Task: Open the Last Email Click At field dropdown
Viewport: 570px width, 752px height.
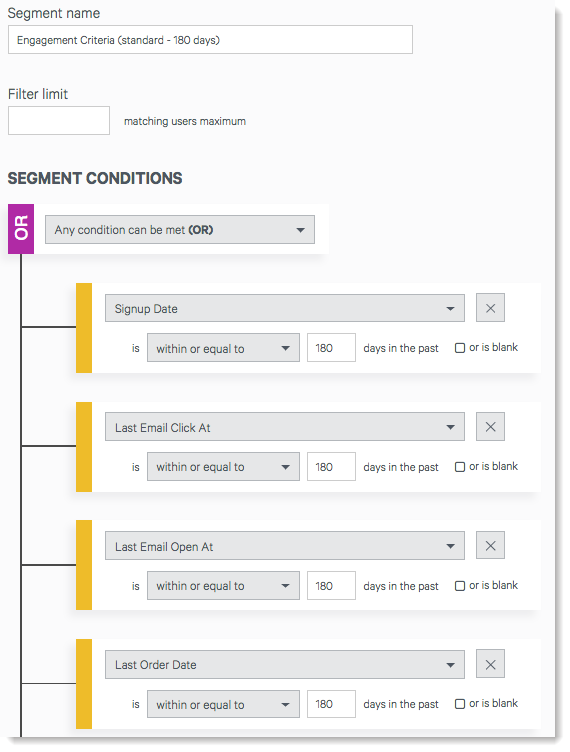Action: (x=285, y=427)
